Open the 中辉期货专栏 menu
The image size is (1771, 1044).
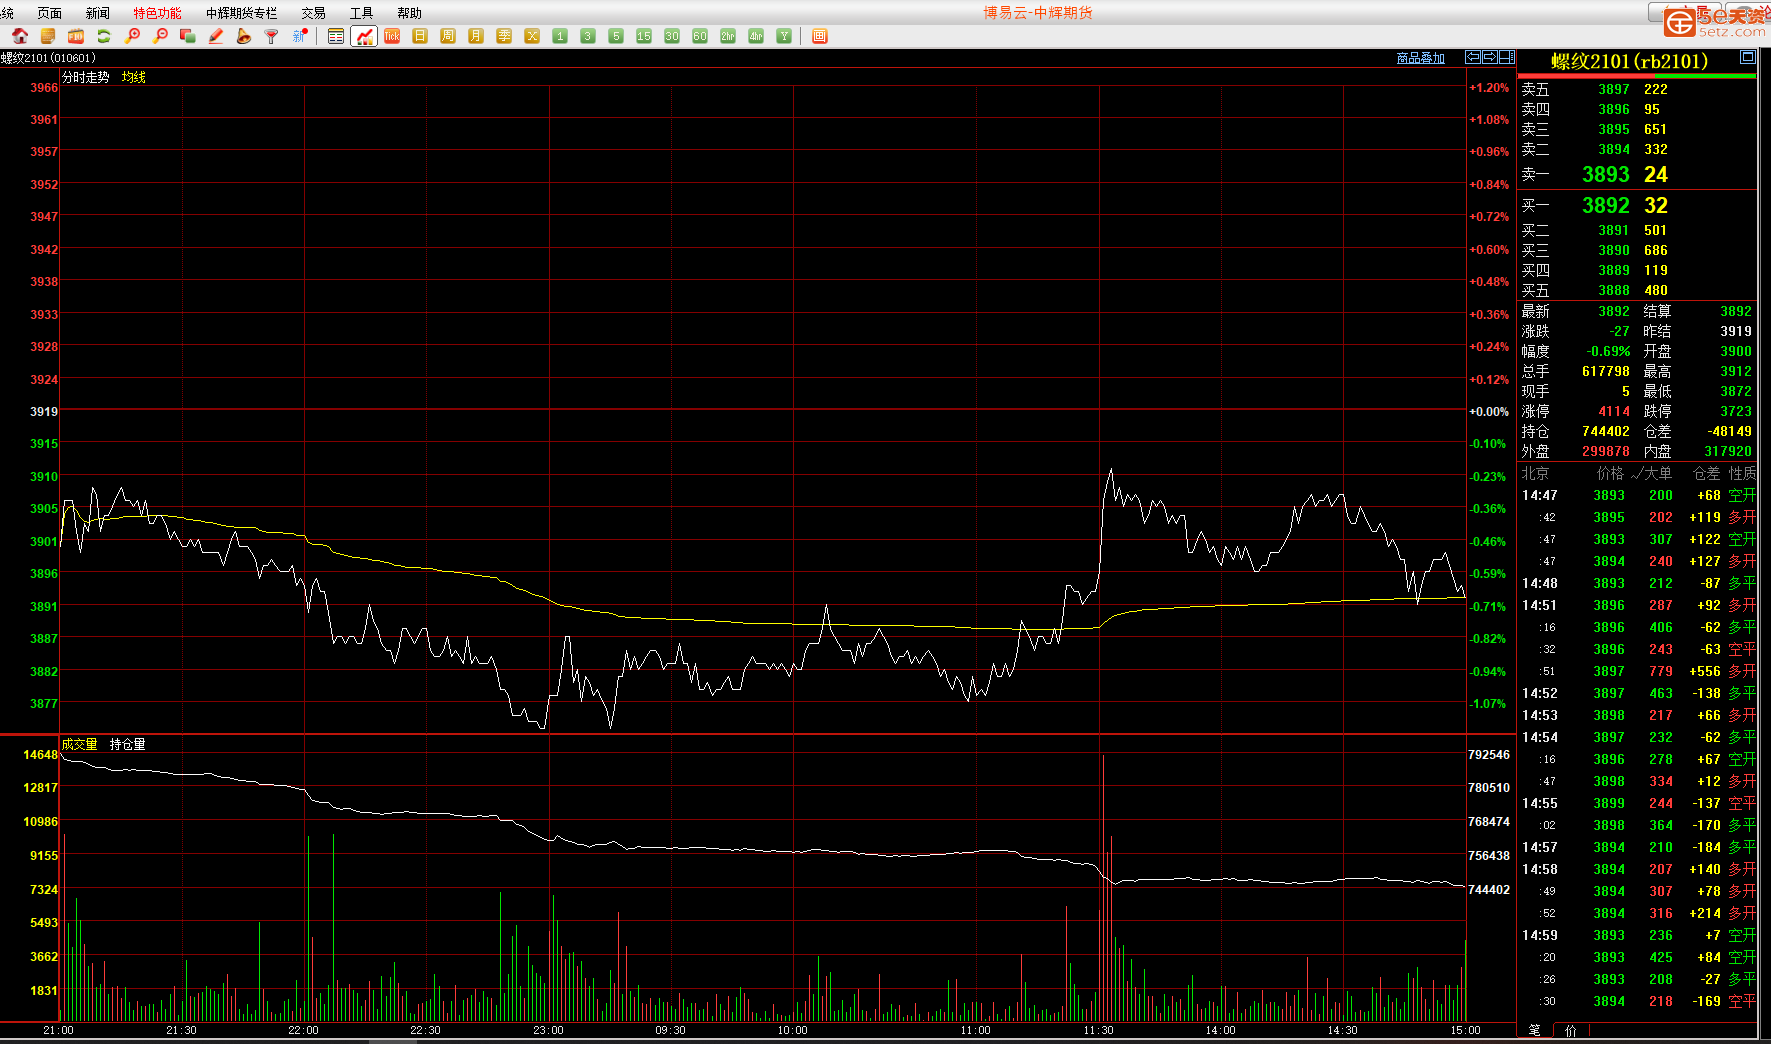tap(241, 13)
